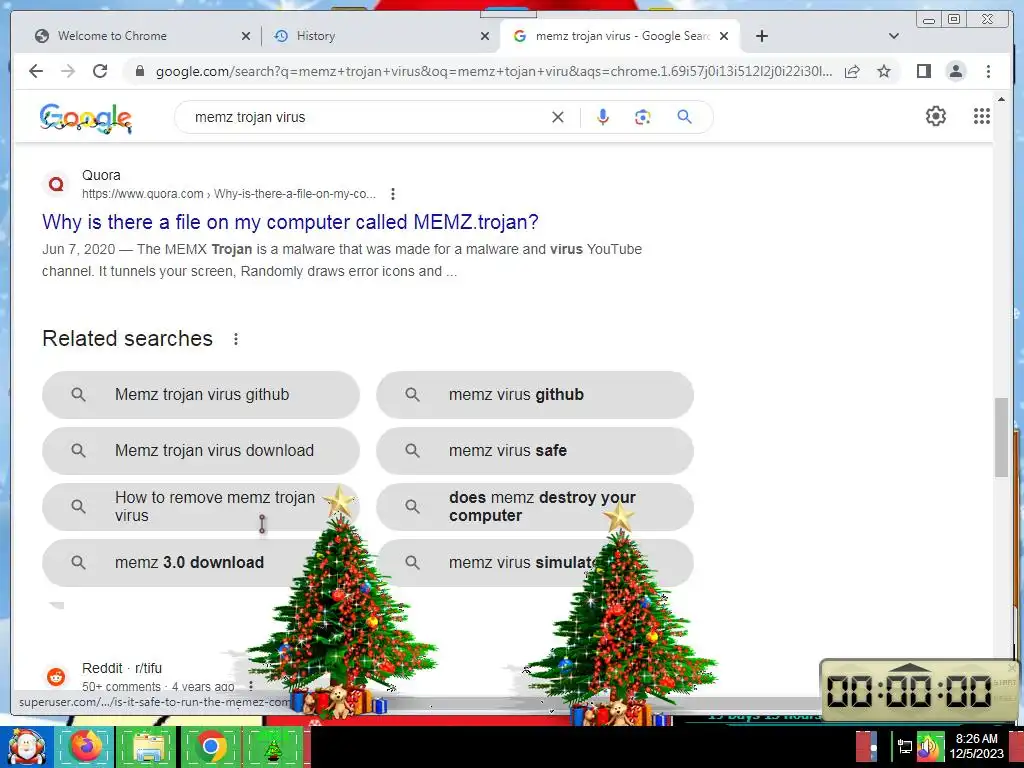Search does memz destroy your computer

coord(534,507)
